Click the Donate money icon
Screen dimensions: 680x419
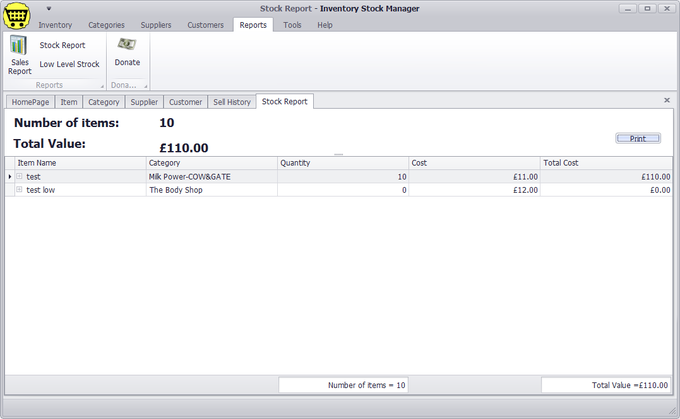point(127,44)
